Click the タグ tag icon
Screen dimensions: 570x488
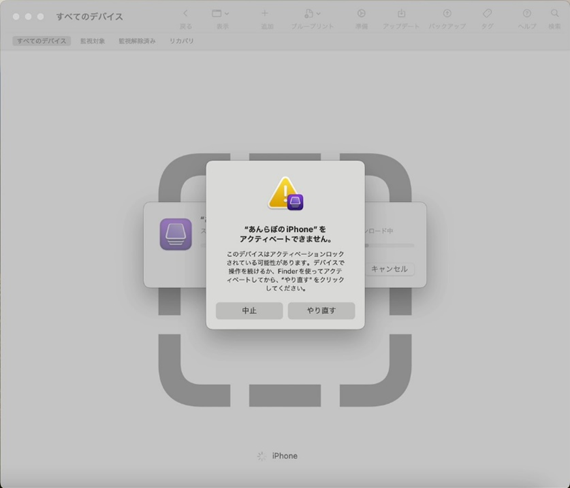(487, 13)
